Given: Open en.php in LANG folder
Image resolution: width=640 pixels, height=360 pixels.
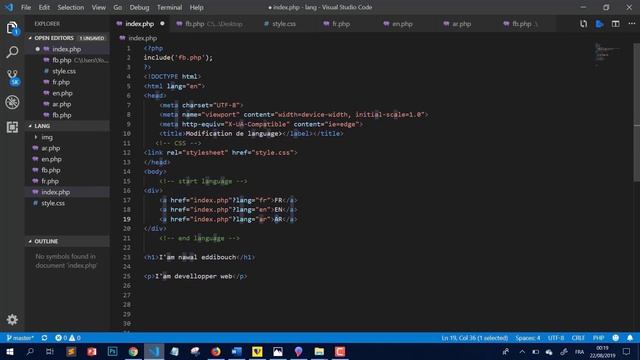Looking at the screenshot, I should click(x=51, y=159).
